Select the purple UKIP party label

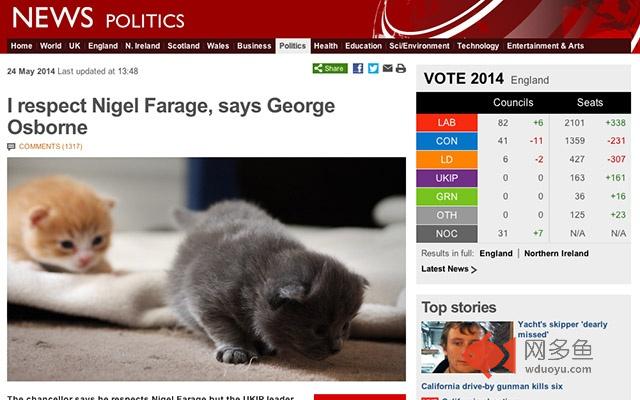coord(447,178)
